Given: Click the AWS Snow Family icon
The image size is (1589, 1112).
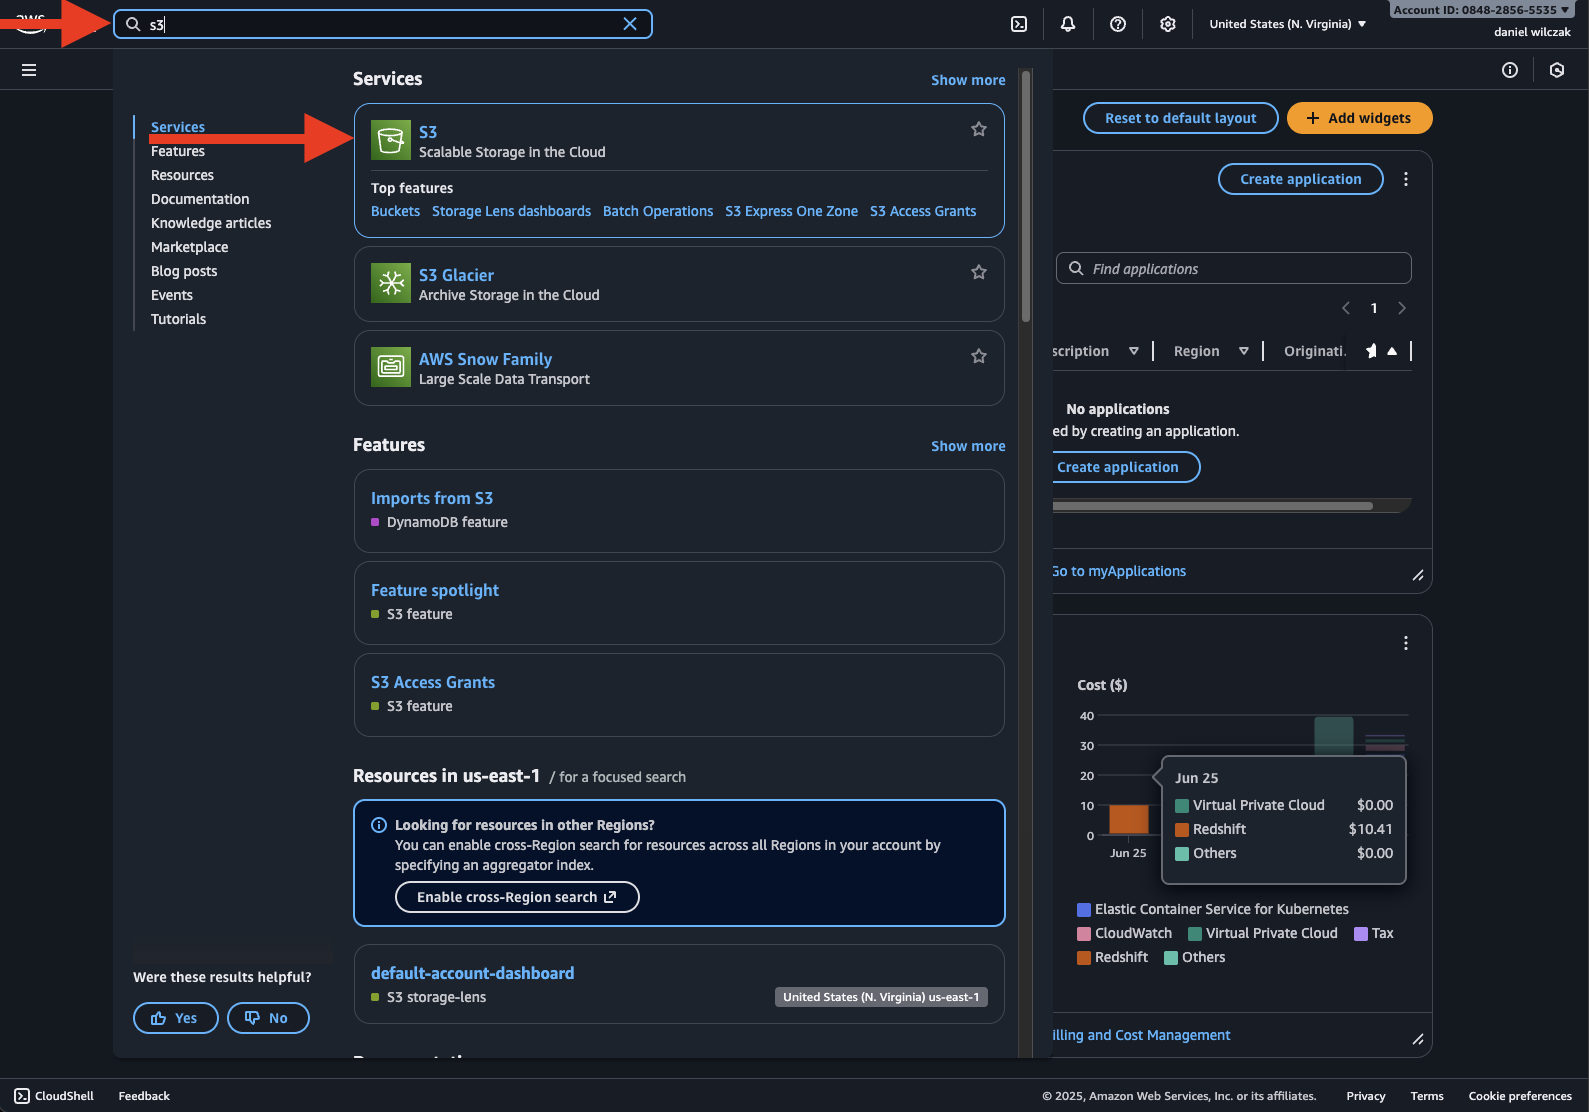Looking at the screenshot, I should pyautogui.click(x=391, y=368).
